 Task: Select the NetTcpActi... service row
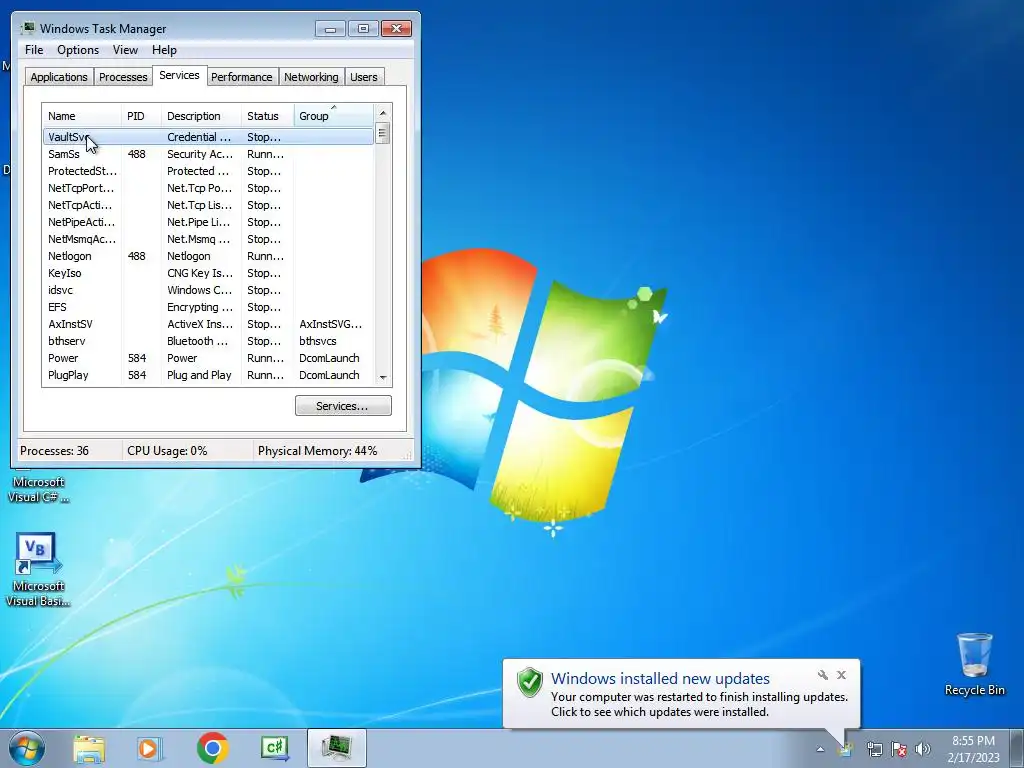point(208,205)
